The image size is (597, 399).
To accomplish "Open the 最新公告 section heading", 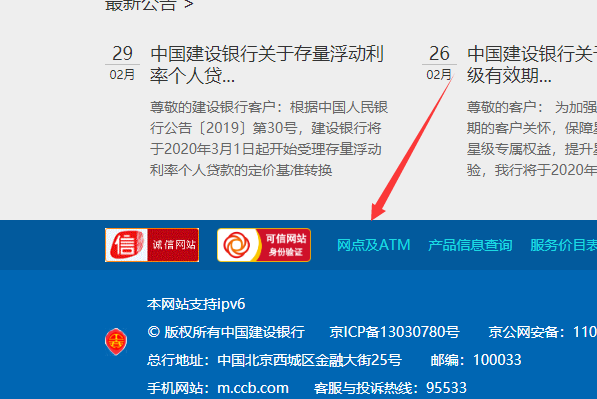I will pos(149,5).
